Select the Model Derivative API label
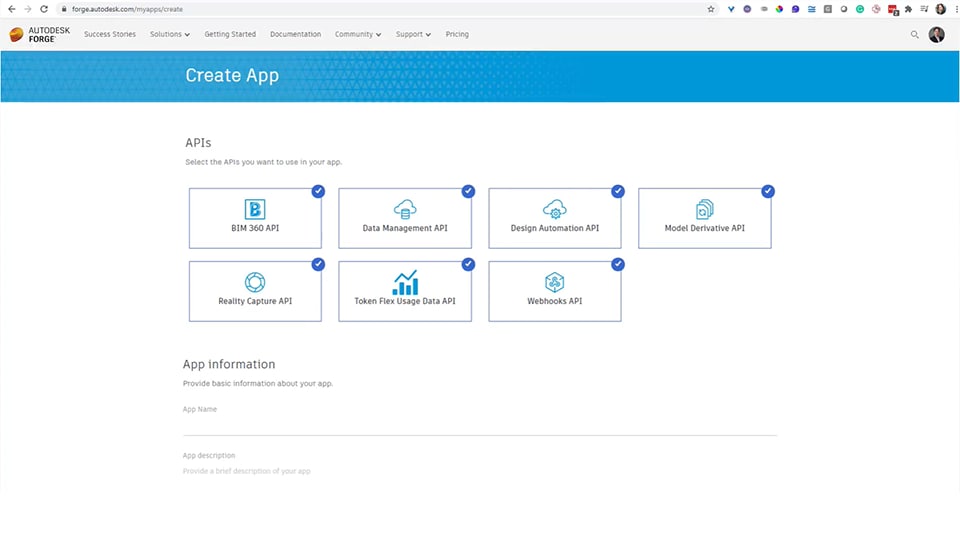This screenshot has width=960, height=533. tap(705, 228)
